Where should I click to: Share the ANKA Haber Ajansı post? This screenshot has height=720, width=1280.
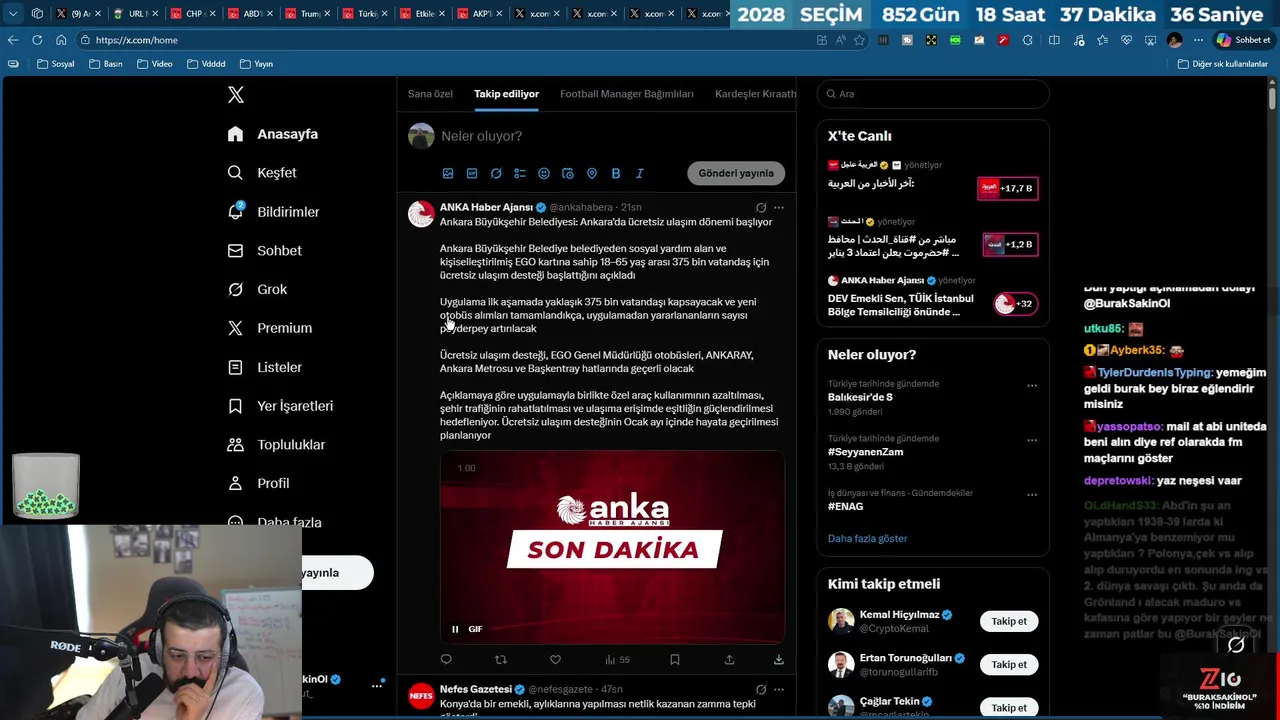click(x=729, y=659)
